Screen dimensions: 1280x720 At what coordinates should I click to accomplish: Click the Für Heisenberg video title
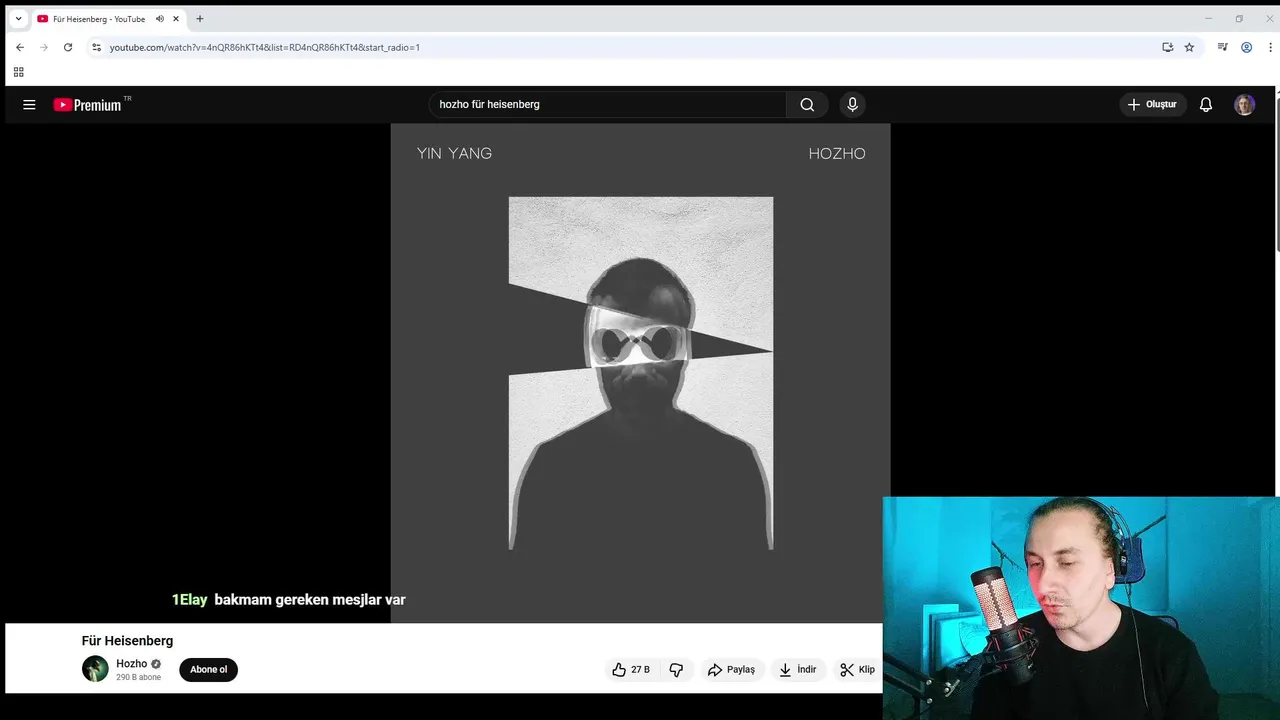pyautogui.click(x=127, y=641)
